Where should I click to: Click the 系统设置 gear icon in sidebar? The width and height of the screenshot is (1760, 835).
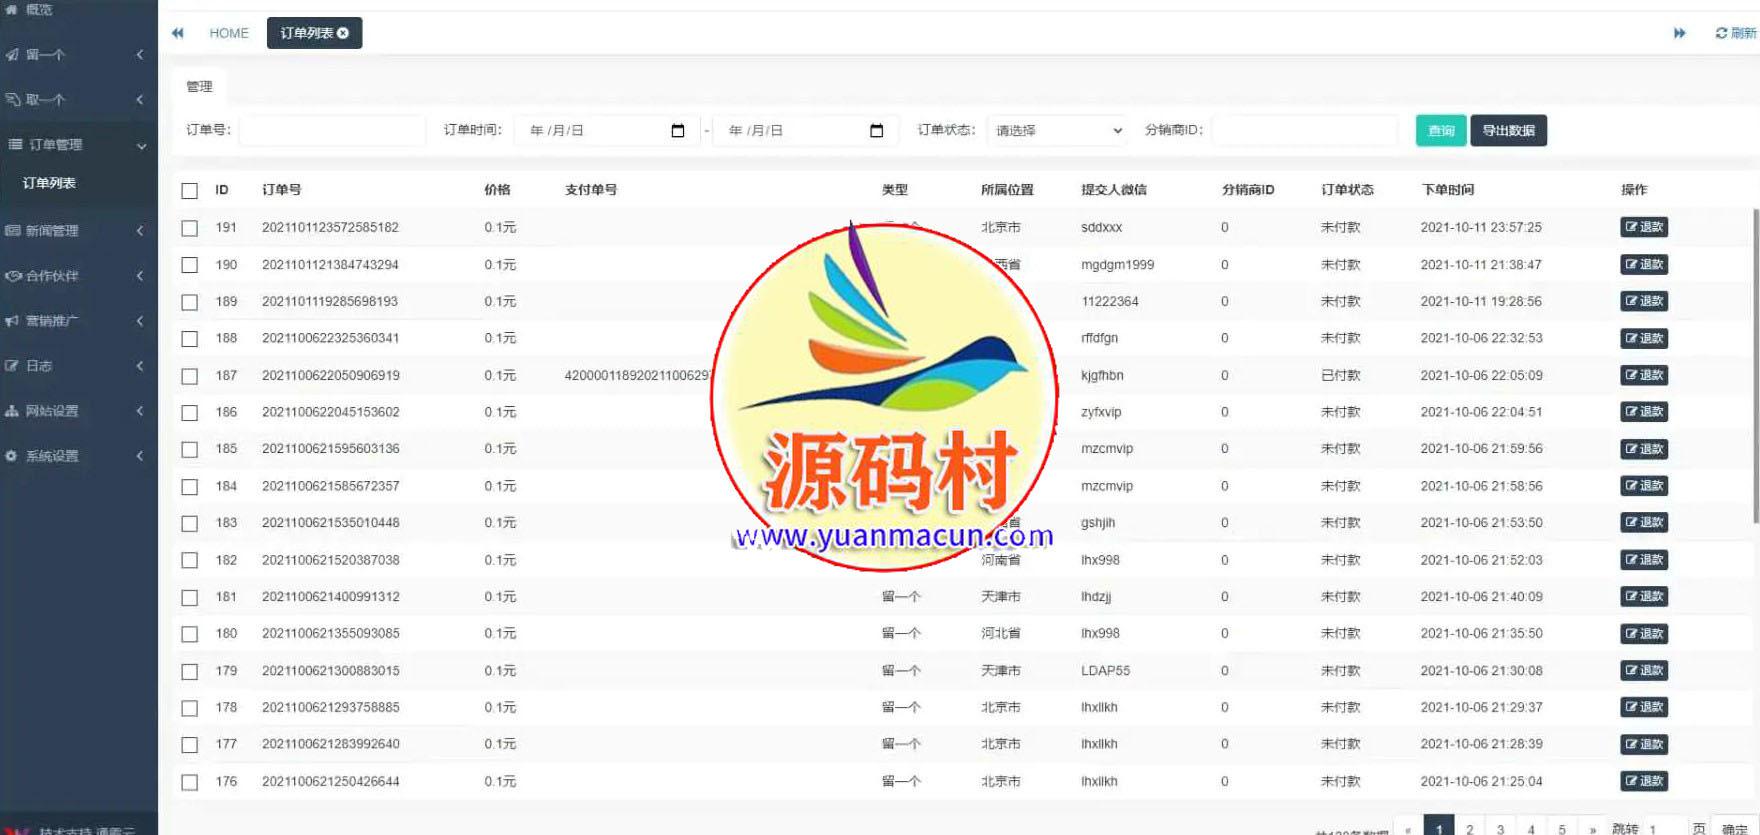[12, 456]
